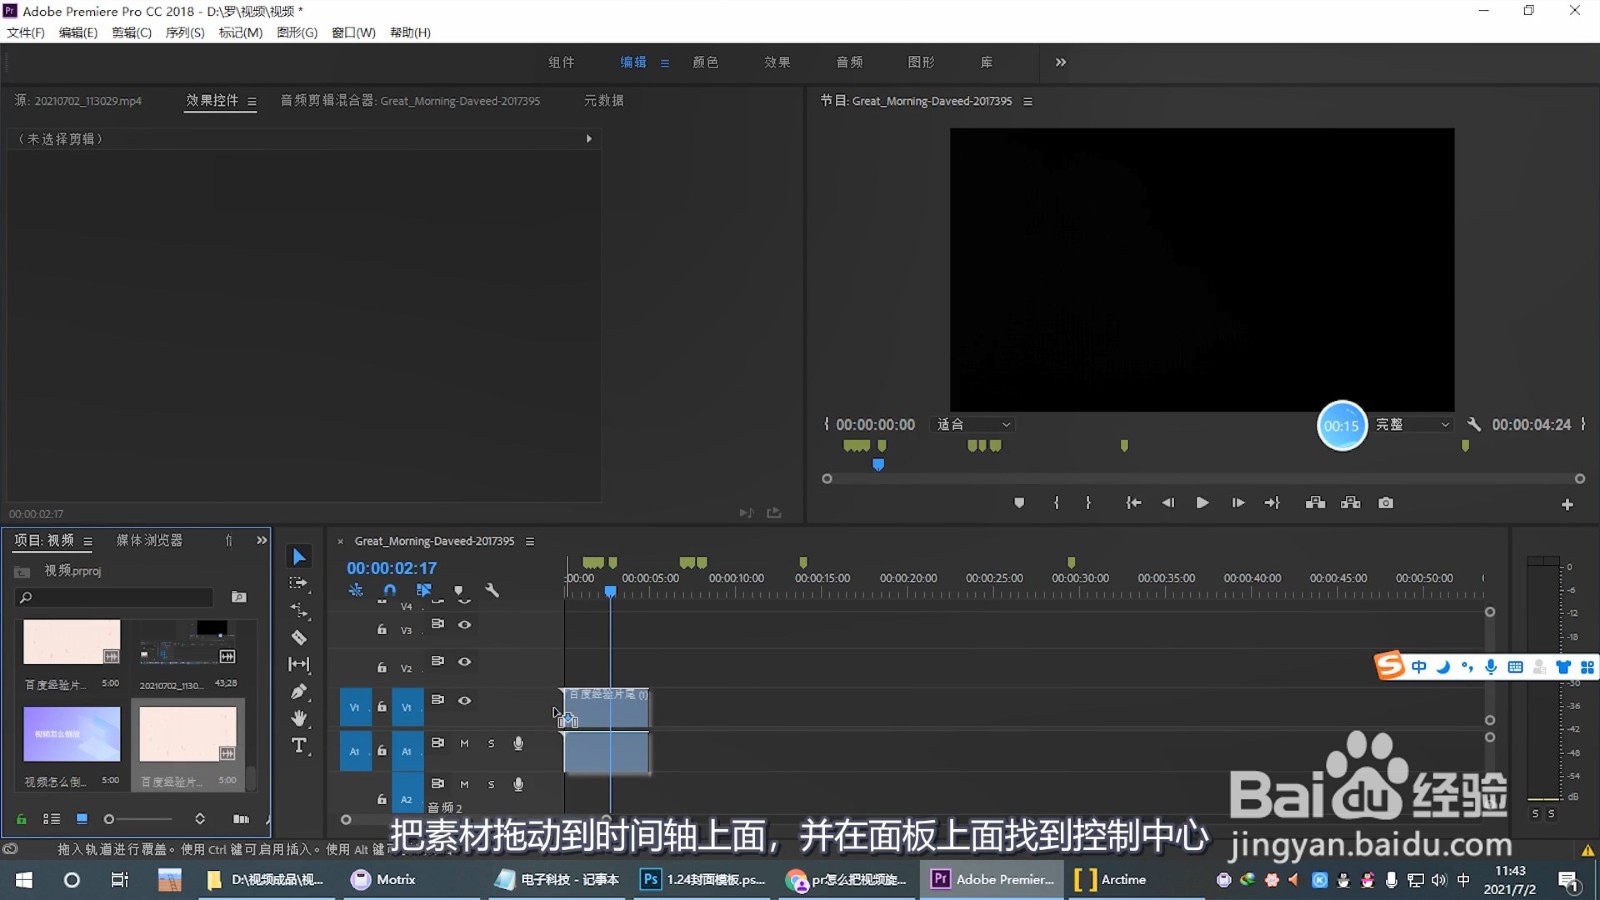Select the Slip tool
Screen dimensions: 1600x900
[x=299, y=664]
